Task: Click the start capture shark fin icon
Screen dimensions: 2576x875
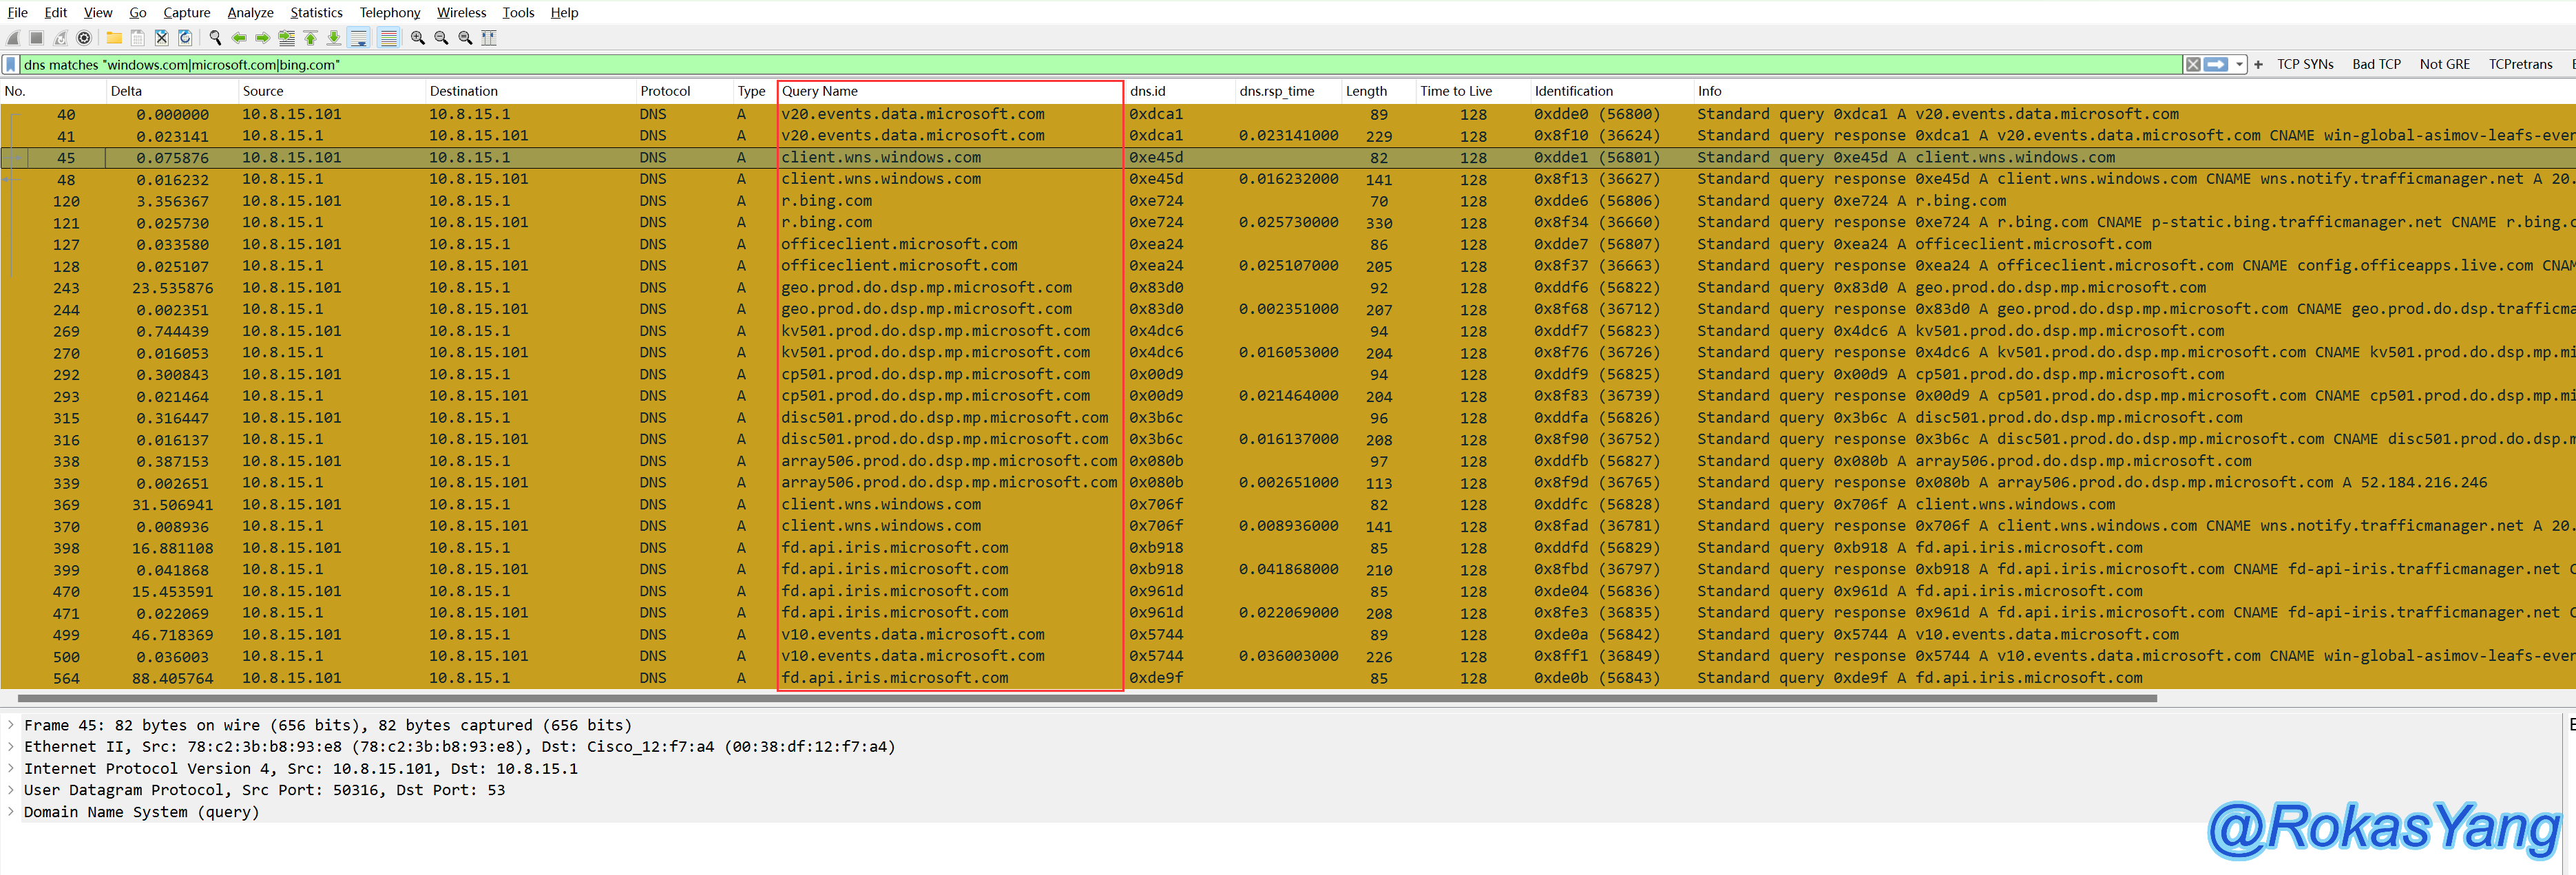Action: click(x=13, y=38)
